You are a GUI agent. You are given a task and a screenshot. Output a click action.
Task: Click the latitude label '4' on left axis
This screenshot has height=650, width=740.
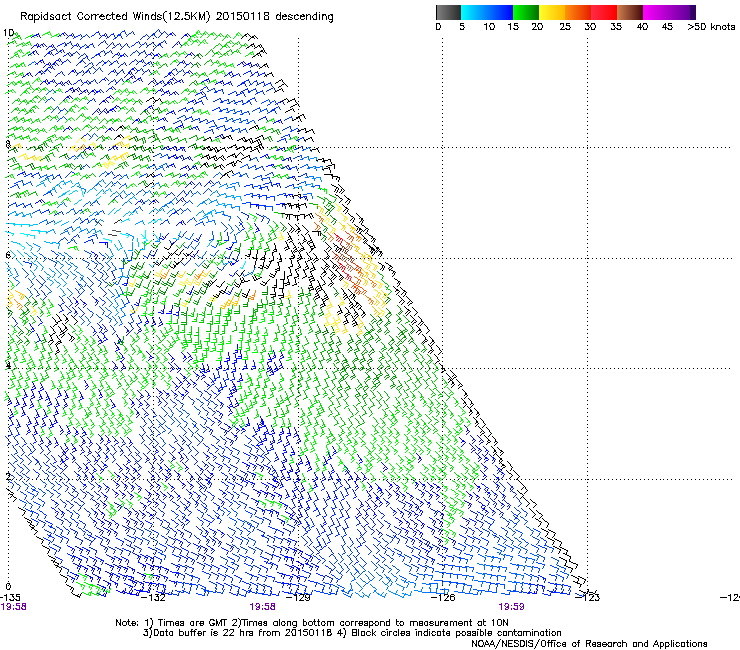8,366
